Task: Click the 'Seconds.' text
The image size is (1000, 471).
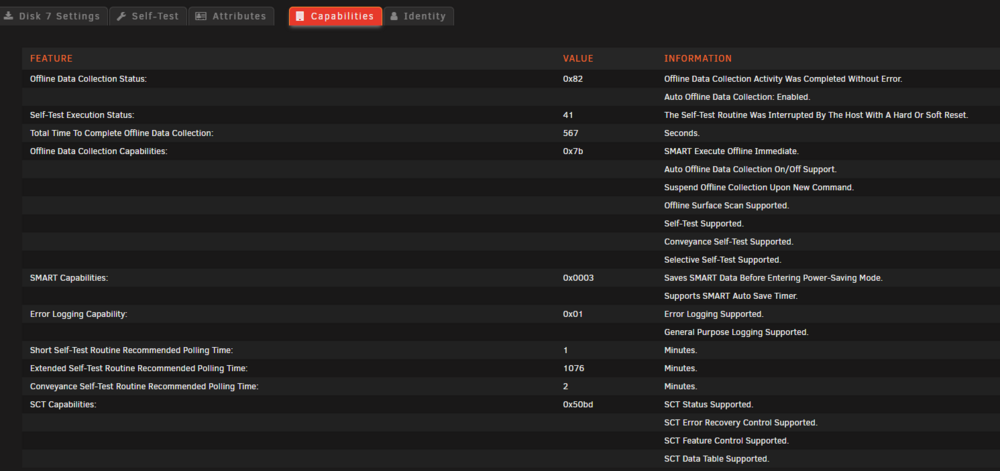Action: [682, 133]
